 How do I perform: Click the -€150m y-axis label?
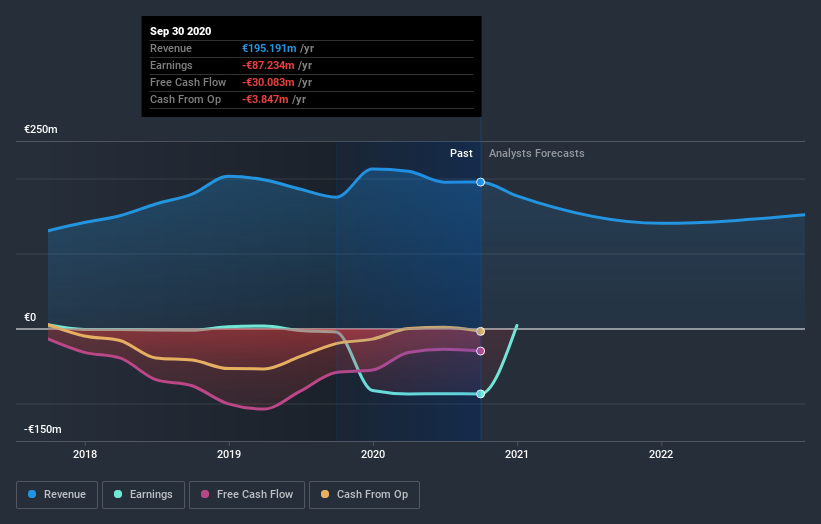tap(42, 429)
